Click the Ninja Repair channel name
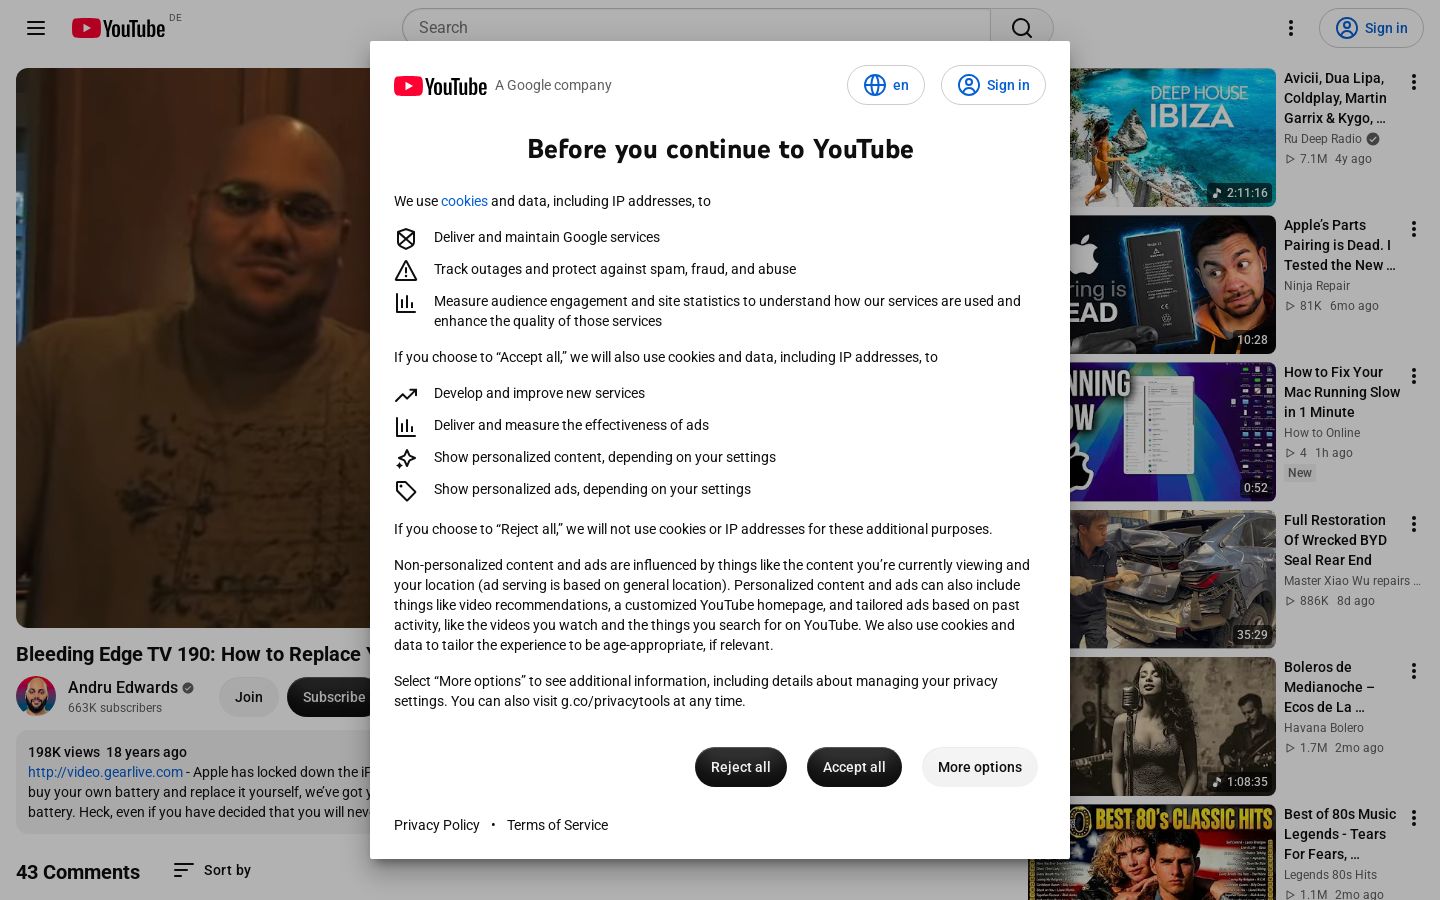The image size is (1440, 900). click(x=1317, y=286)
